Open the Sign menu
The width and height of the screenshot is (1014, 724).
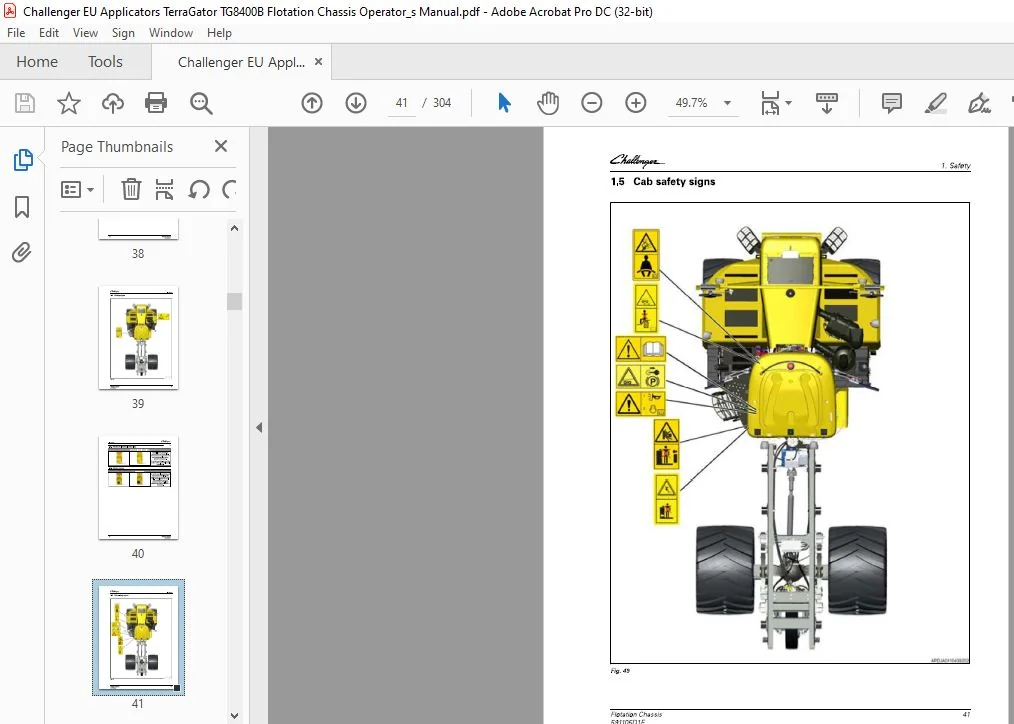coord(123,33)
